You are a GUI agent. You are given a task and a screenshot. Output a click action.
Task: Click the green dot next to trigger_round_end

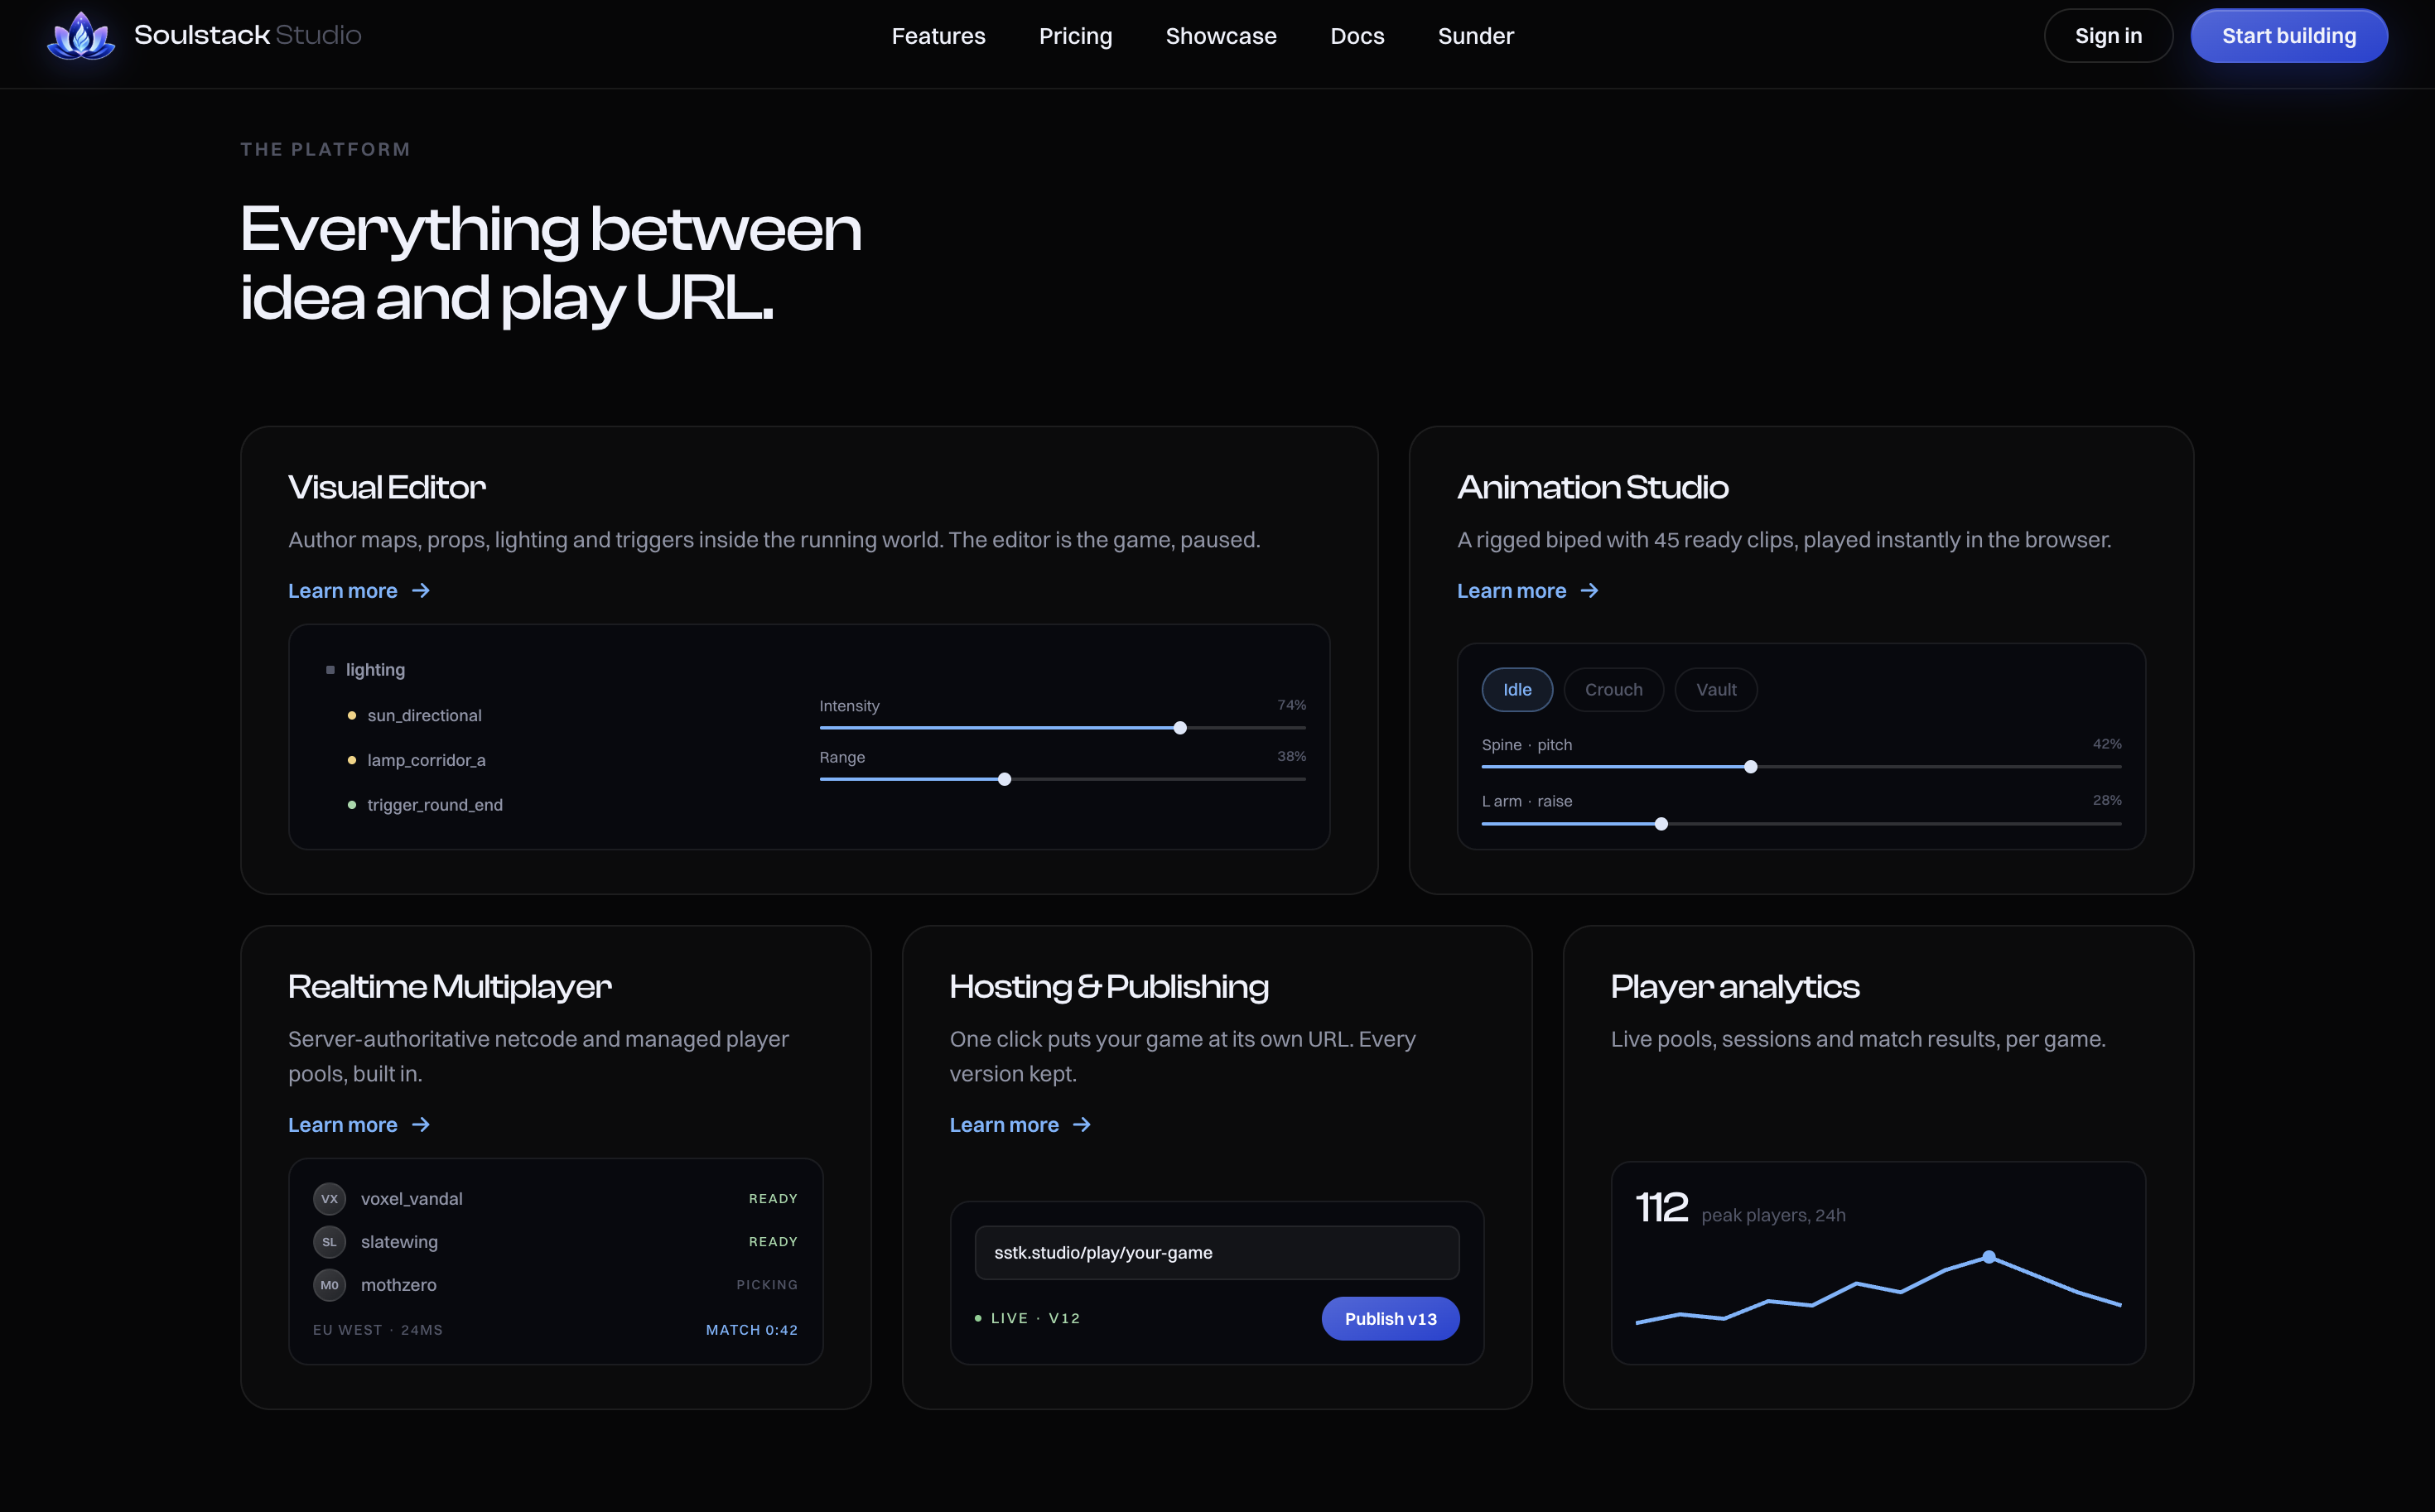352,805
